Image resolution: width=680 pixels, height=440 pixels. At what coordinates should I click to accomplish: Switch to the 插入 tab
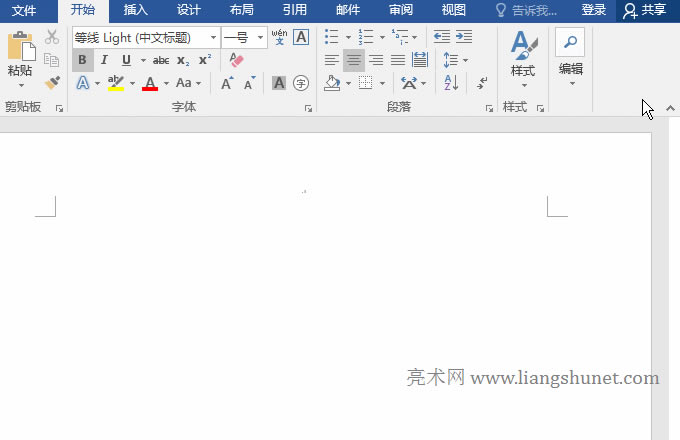click(136, 10)
